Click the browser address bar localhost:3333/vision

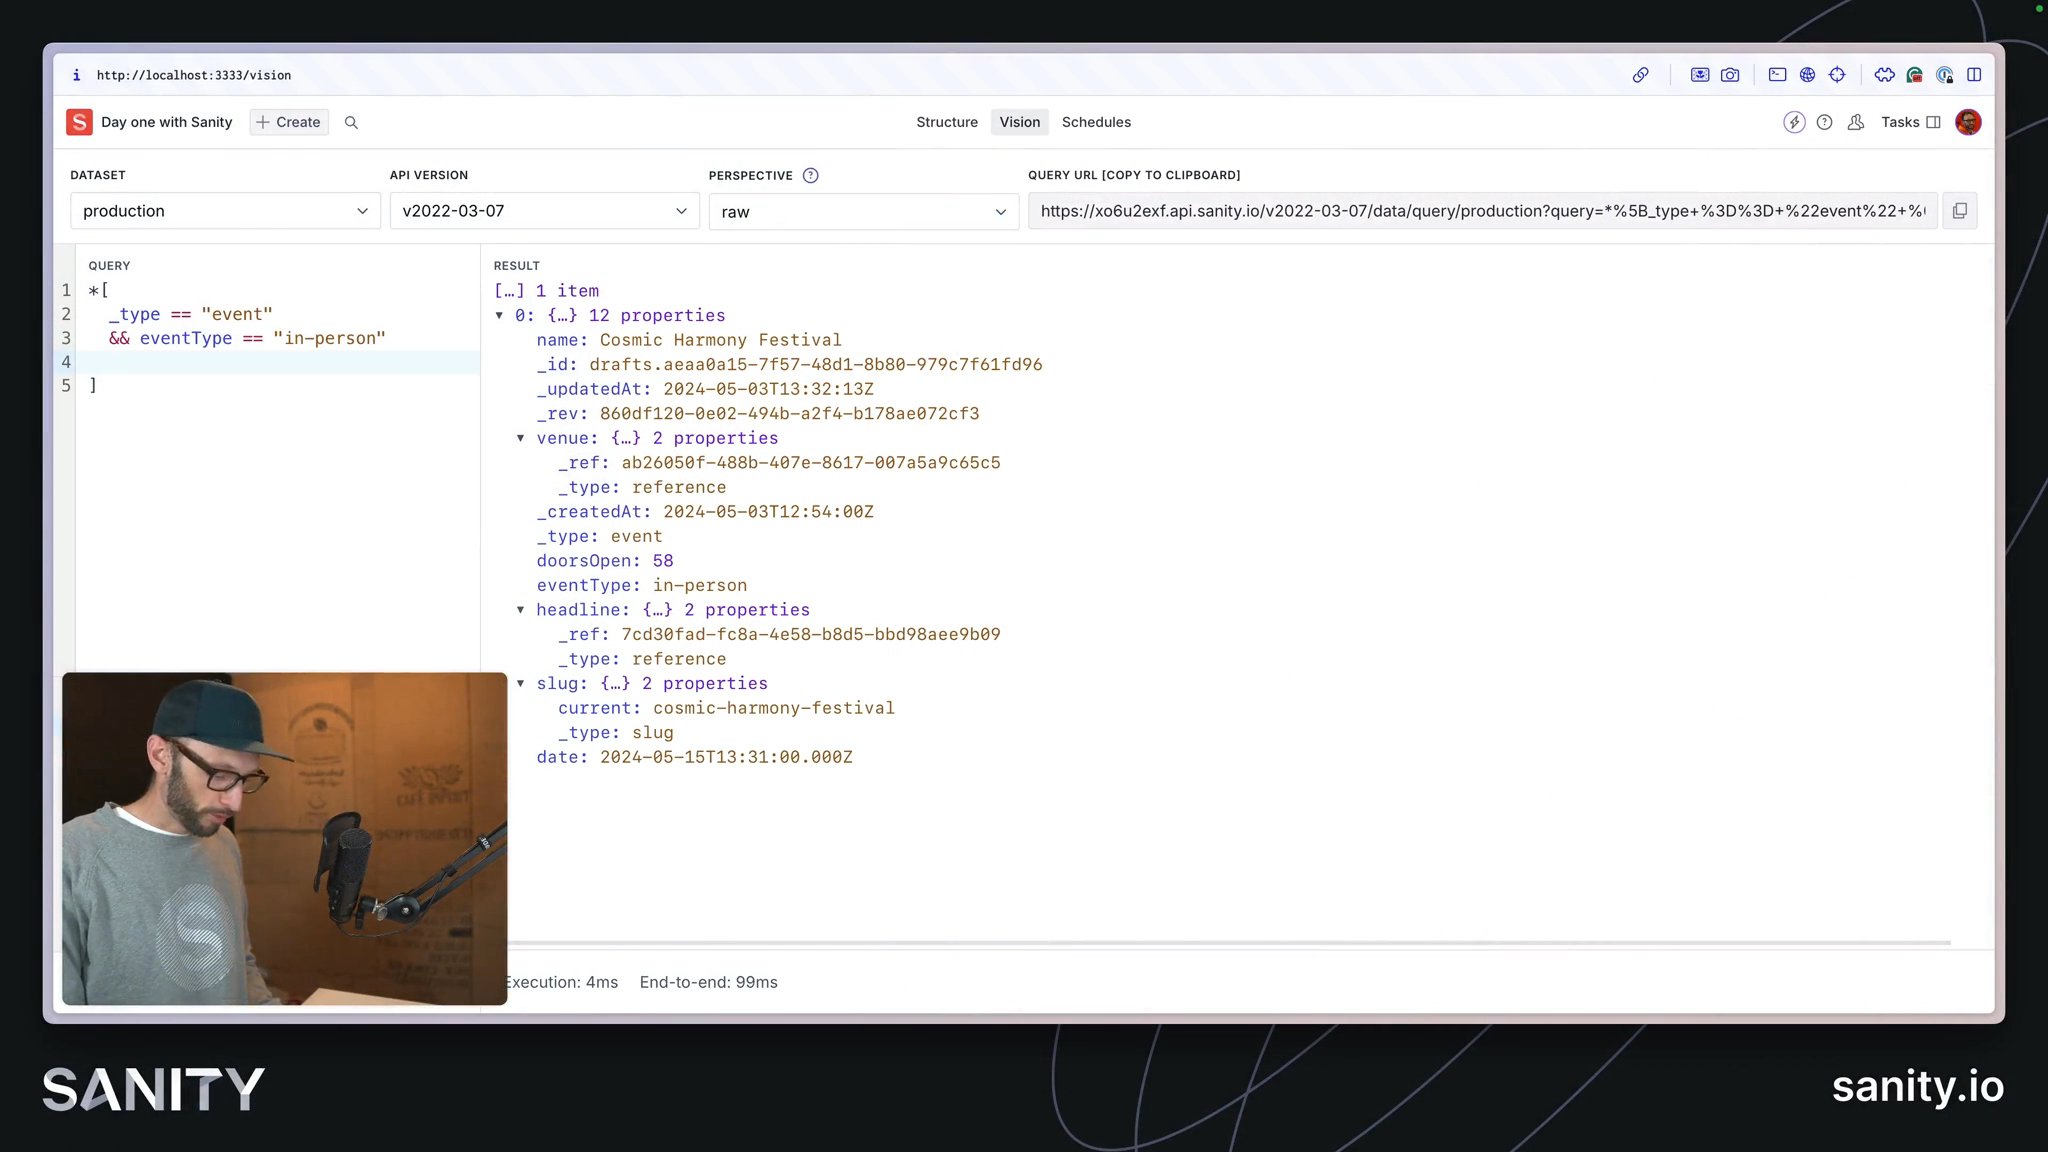[194, 75]
